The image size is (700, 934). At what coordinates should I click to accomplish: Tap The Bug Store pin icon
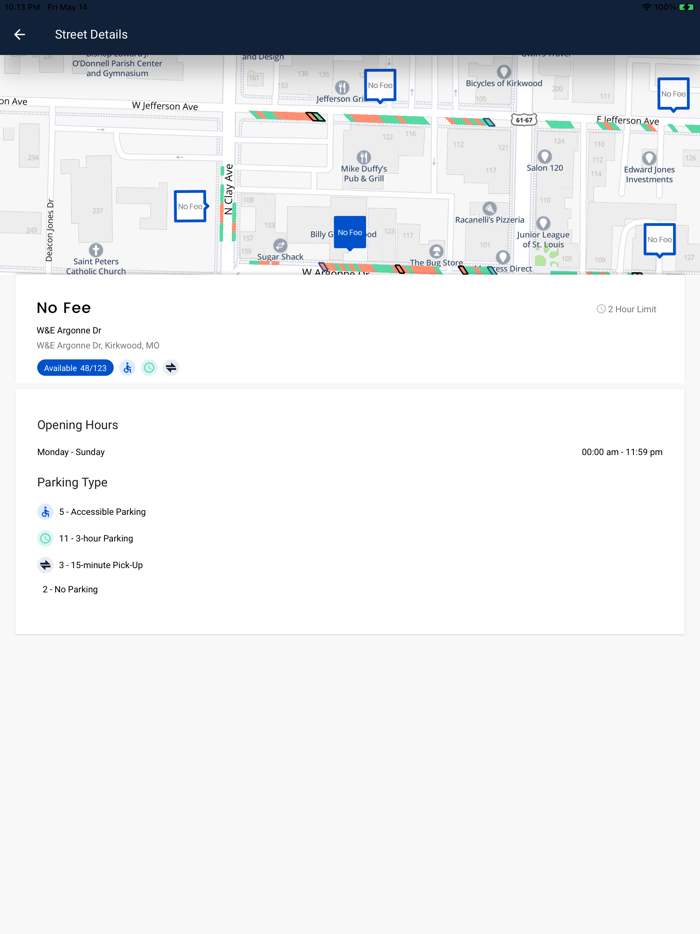(x=437, y=251)
